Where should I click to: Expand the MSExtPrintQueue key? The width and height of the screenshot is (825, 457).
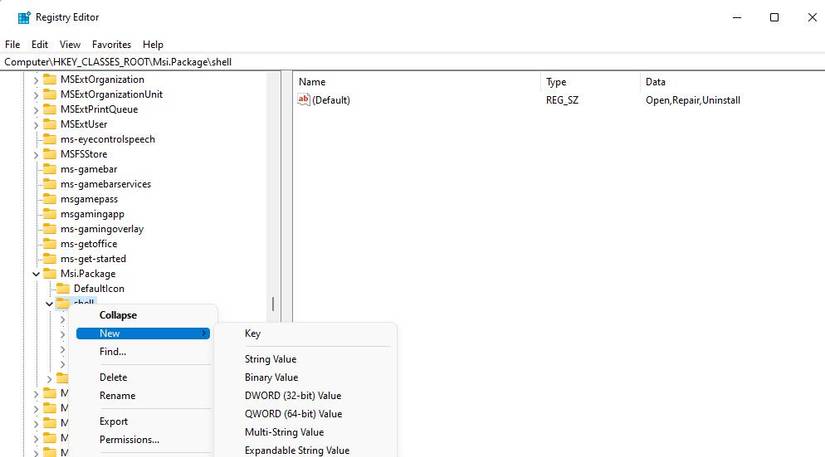coord(36,110)
